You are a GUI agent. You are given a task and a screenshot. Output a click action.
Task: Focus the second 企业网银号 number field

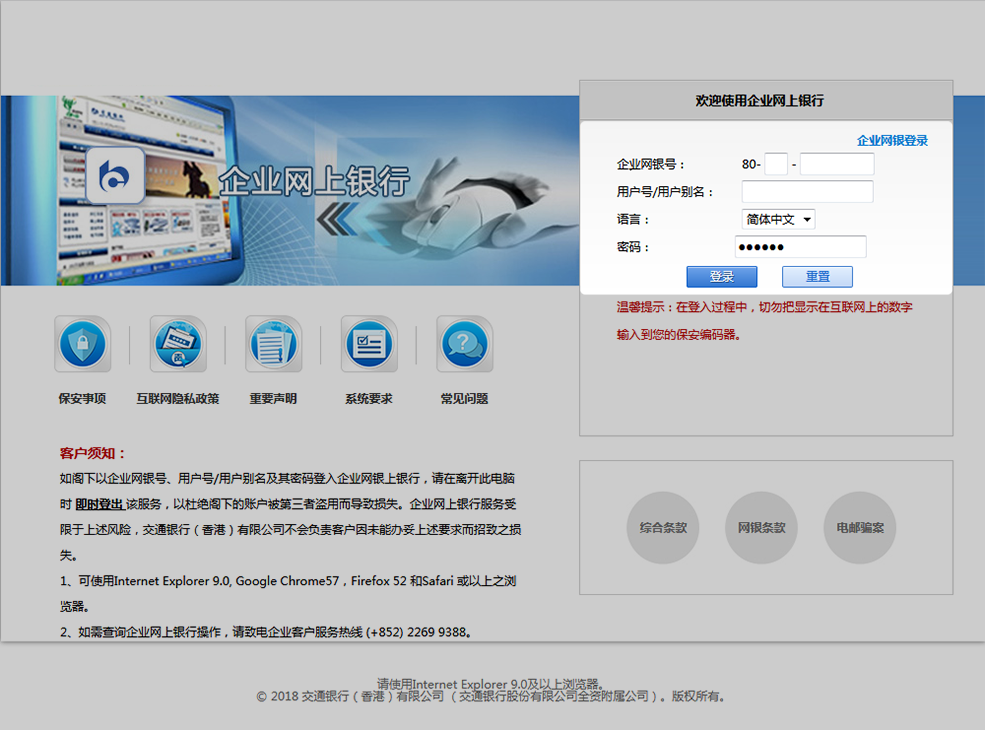(x=837, y=164)
